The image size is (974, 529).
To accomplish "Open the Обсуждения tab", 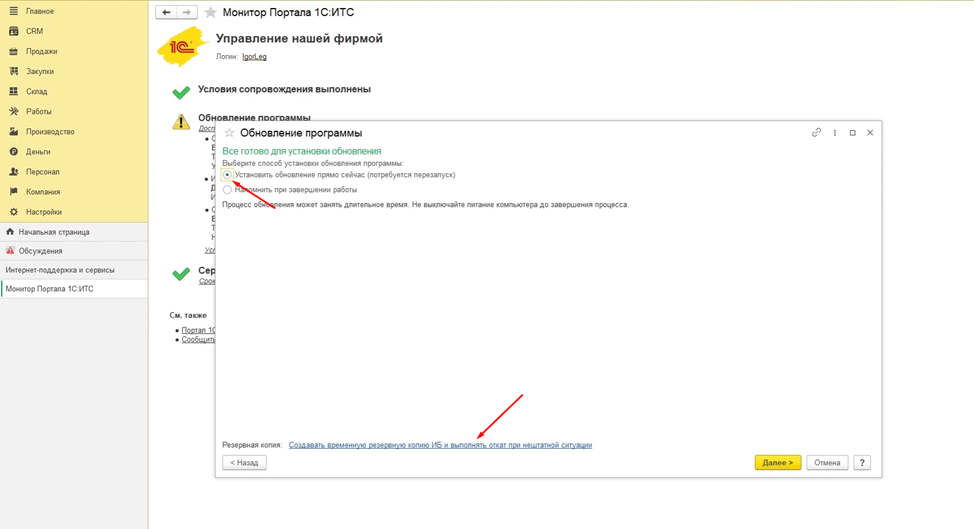I will tap(74, 251).
